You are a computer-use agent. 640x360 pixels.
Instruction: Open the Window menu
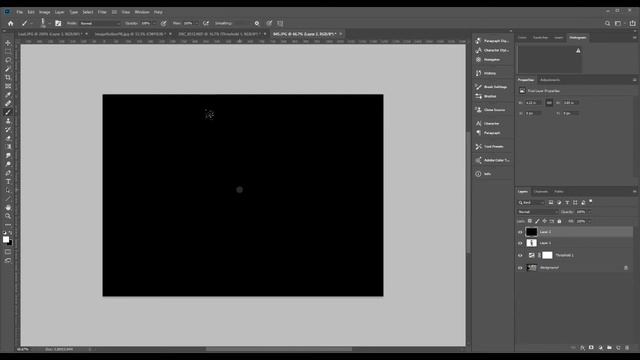click(142, 12)
